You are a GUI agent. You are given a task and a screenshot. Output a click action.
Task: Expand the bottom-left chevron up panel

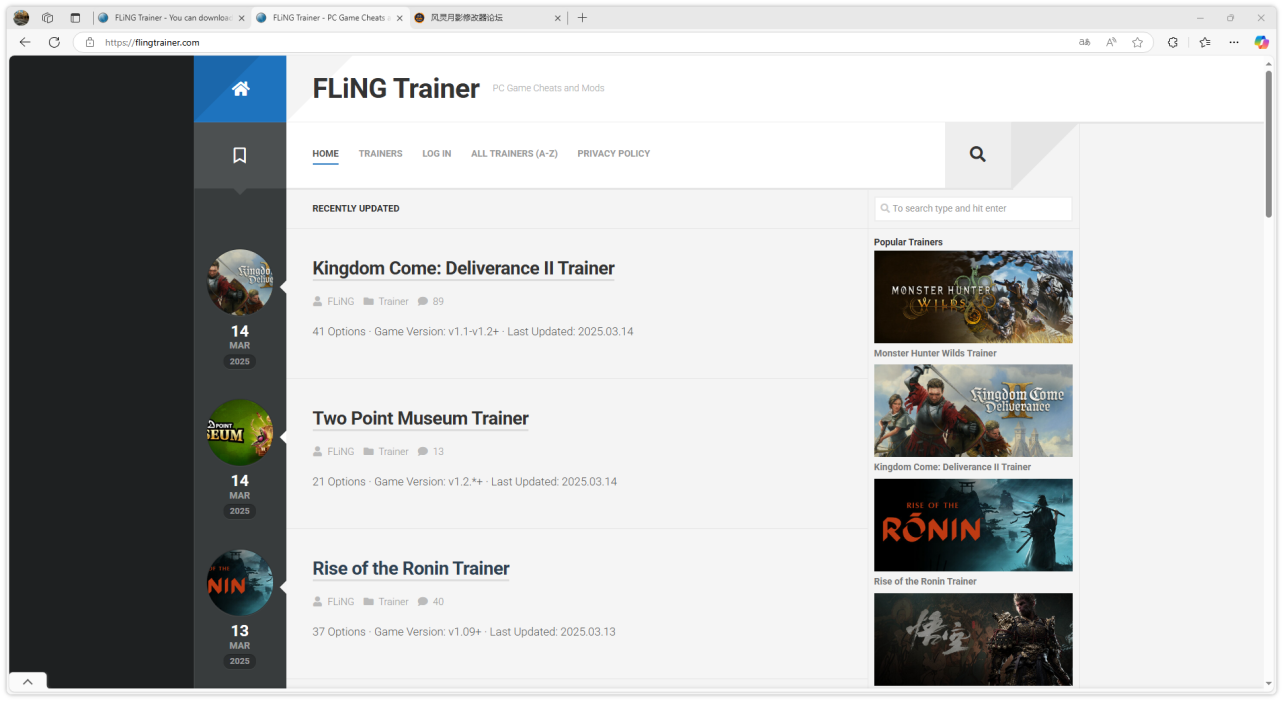click(28, 681)
